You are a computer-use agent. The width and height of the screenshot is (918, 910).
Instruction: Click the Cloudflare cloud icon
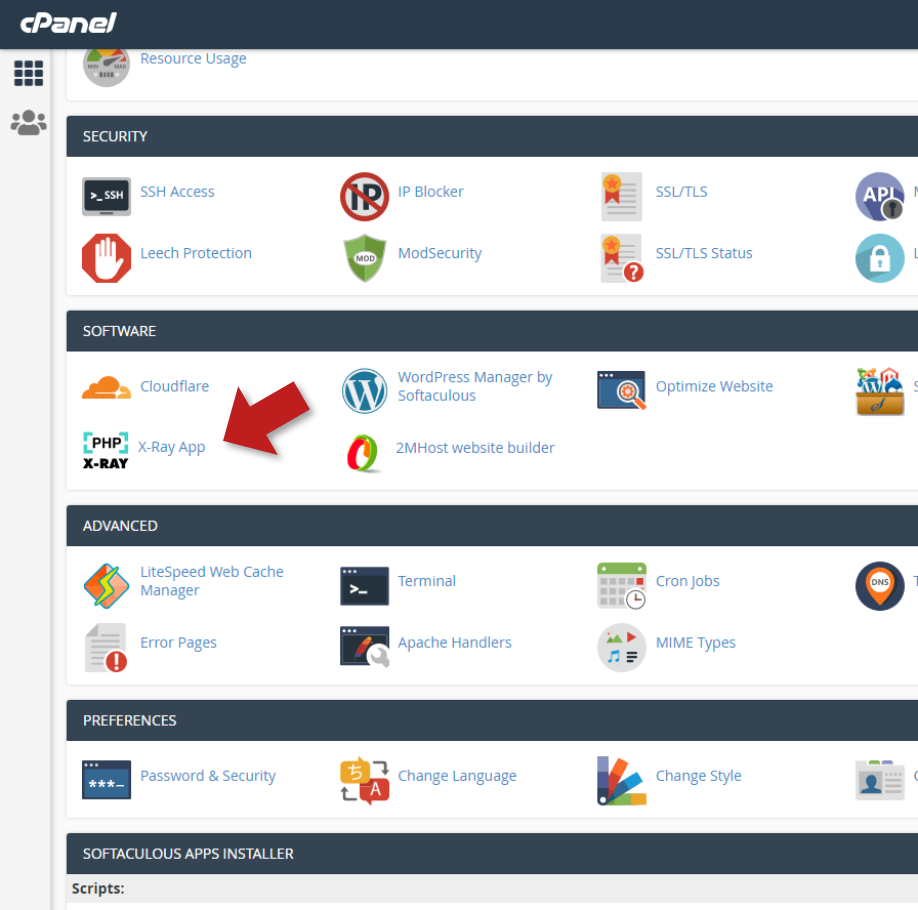point(106,388)
